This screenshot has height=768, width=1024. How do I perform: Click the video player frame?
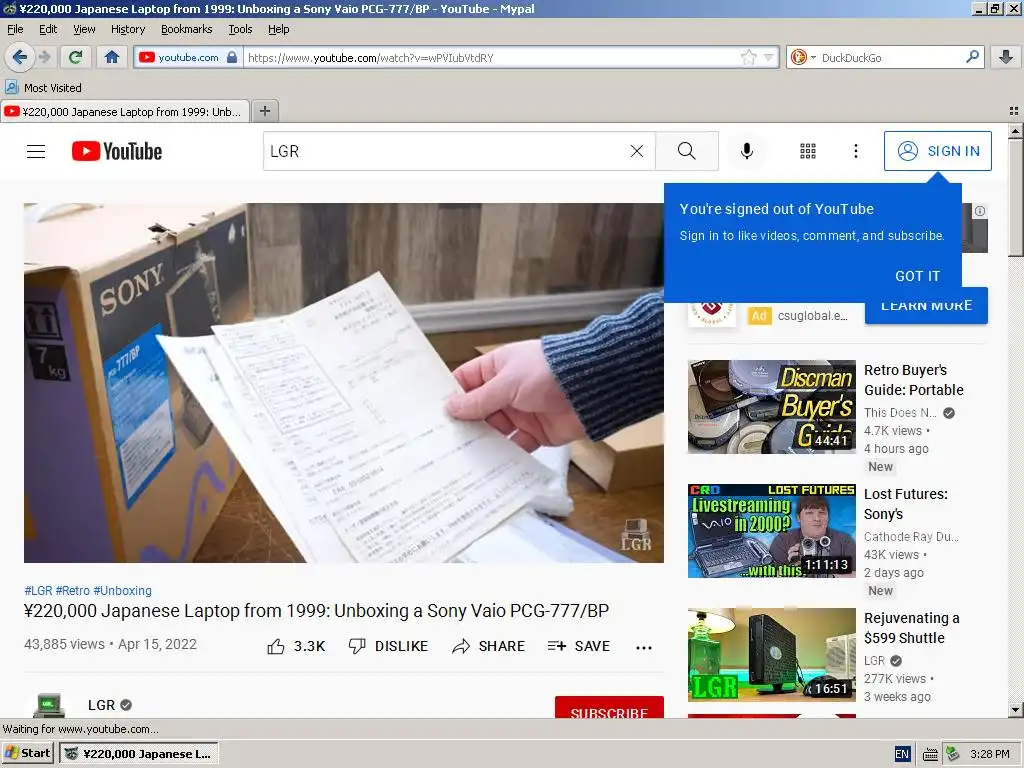[x=344, y=383]
